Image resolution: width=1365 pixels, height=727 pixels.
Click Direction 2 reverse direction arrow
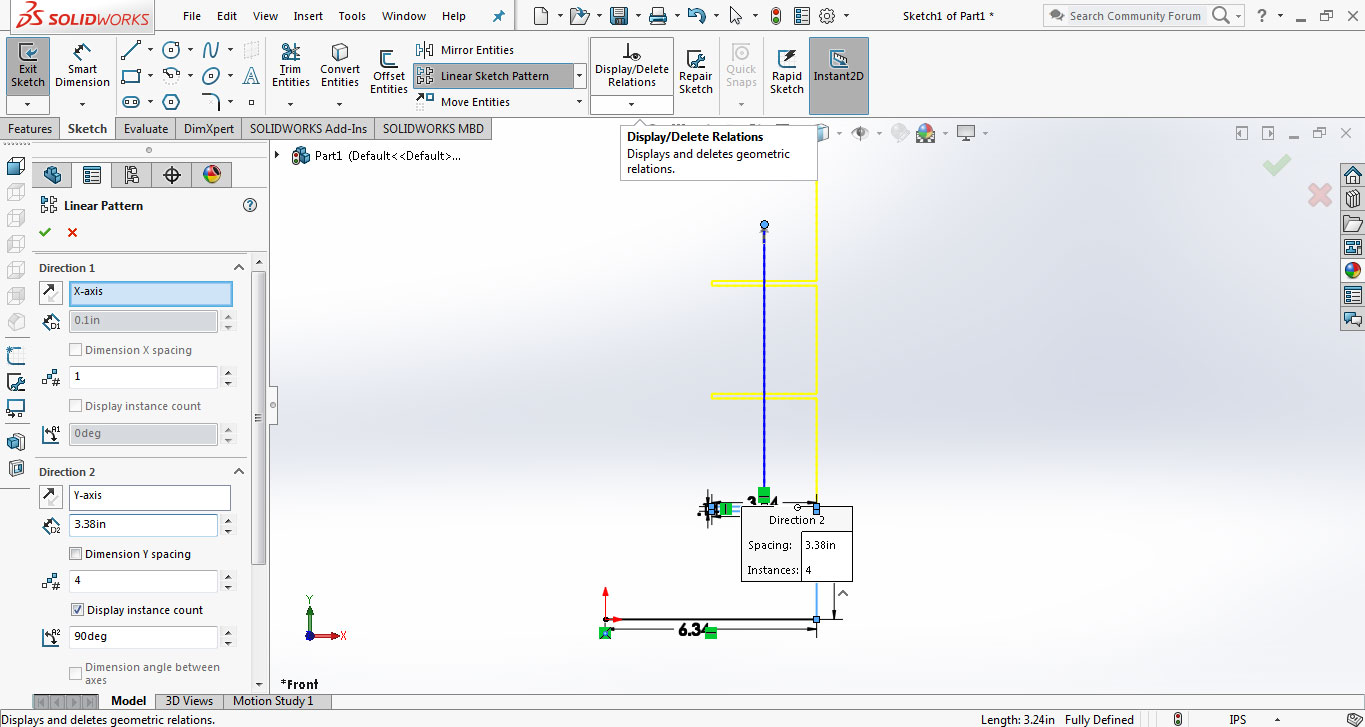click(x=50, y=497)
